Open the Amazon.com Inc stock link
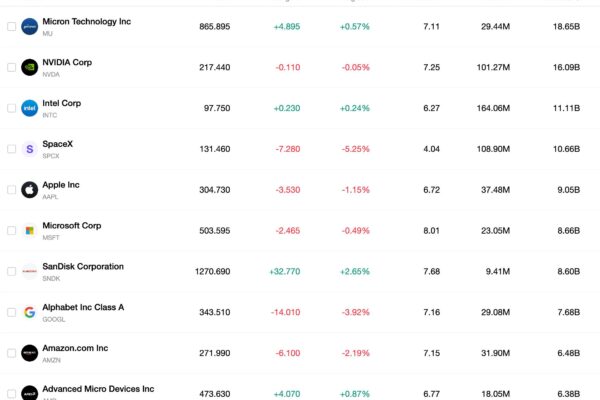 (75, 348)
